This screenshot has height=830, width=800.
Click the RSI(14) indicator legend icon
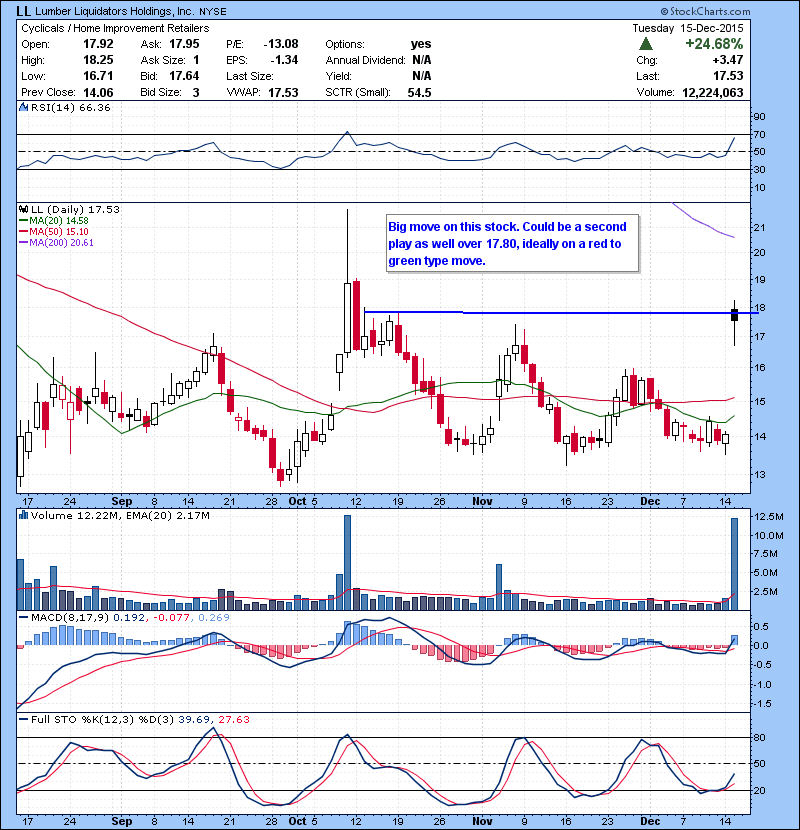[x=23, y=107]
